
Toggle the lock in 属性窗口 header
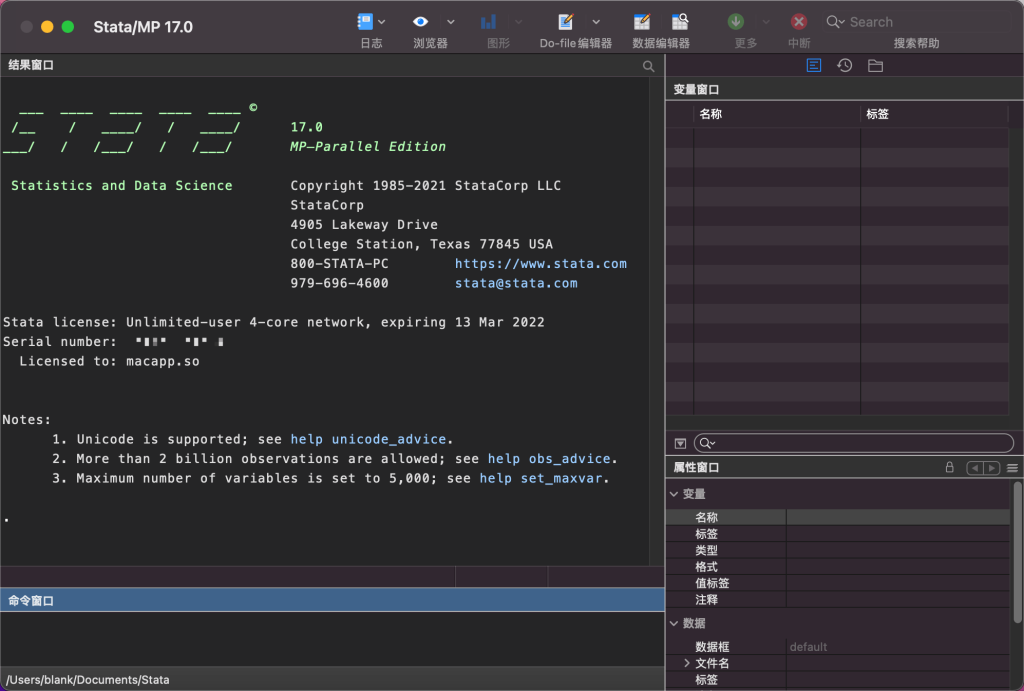[x=949, y=468]
